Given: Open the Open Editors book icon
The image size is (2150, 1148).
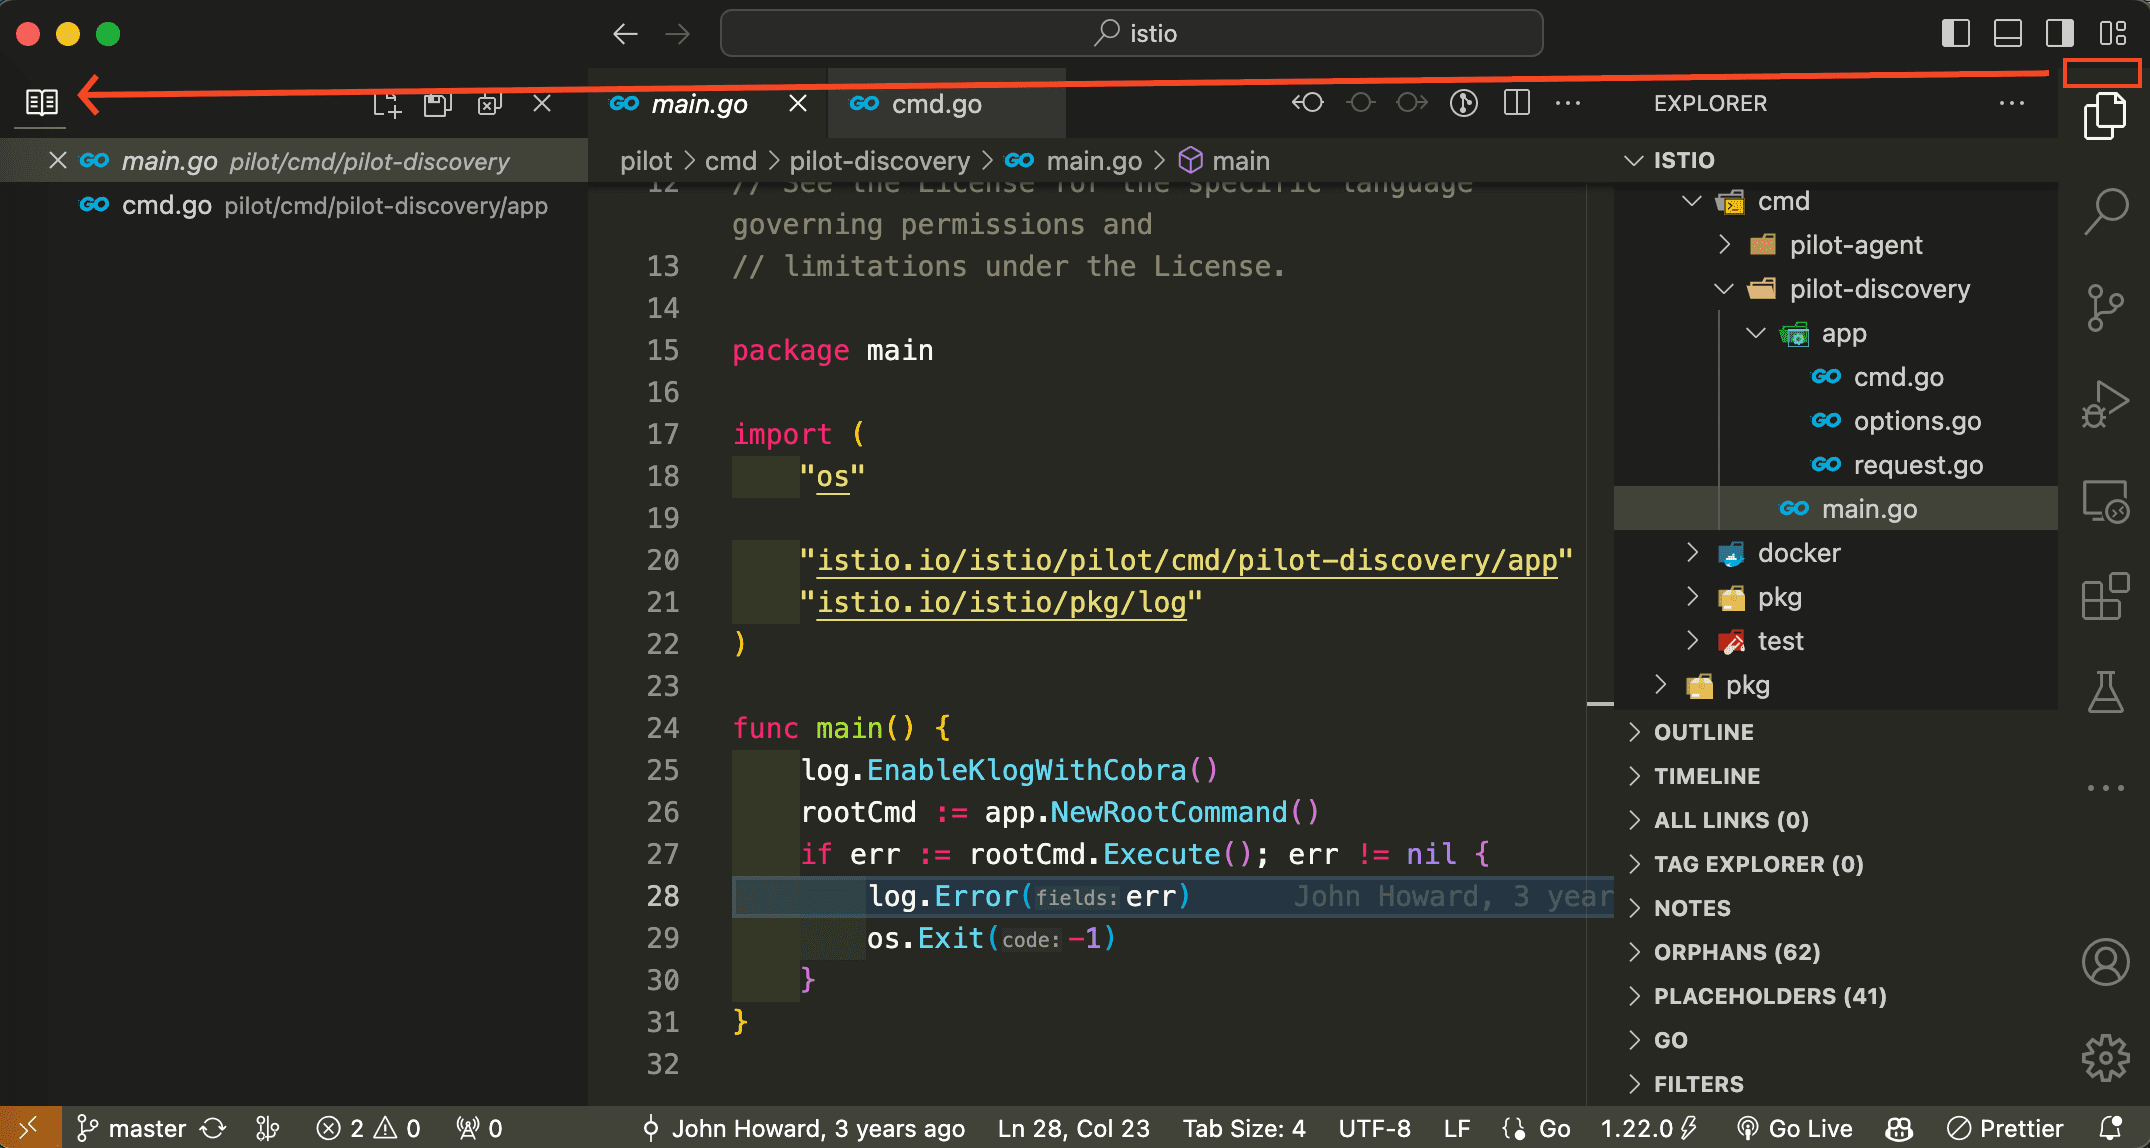Looking at the screenshot, I should click(x=42, y=103).
